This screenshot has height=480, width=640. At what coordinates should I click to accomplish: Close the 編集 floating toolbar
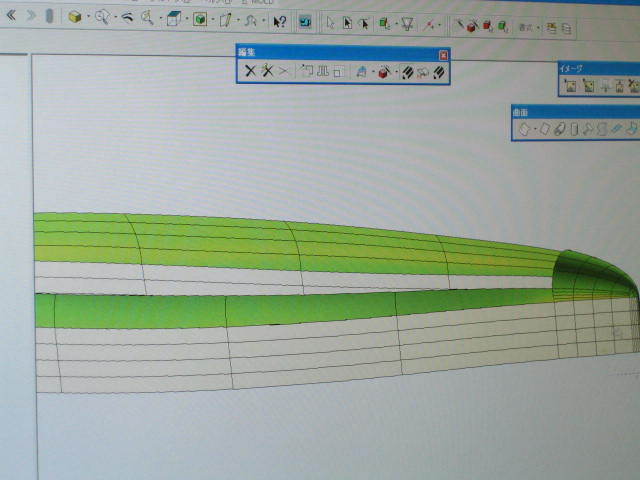pos(444,55)
